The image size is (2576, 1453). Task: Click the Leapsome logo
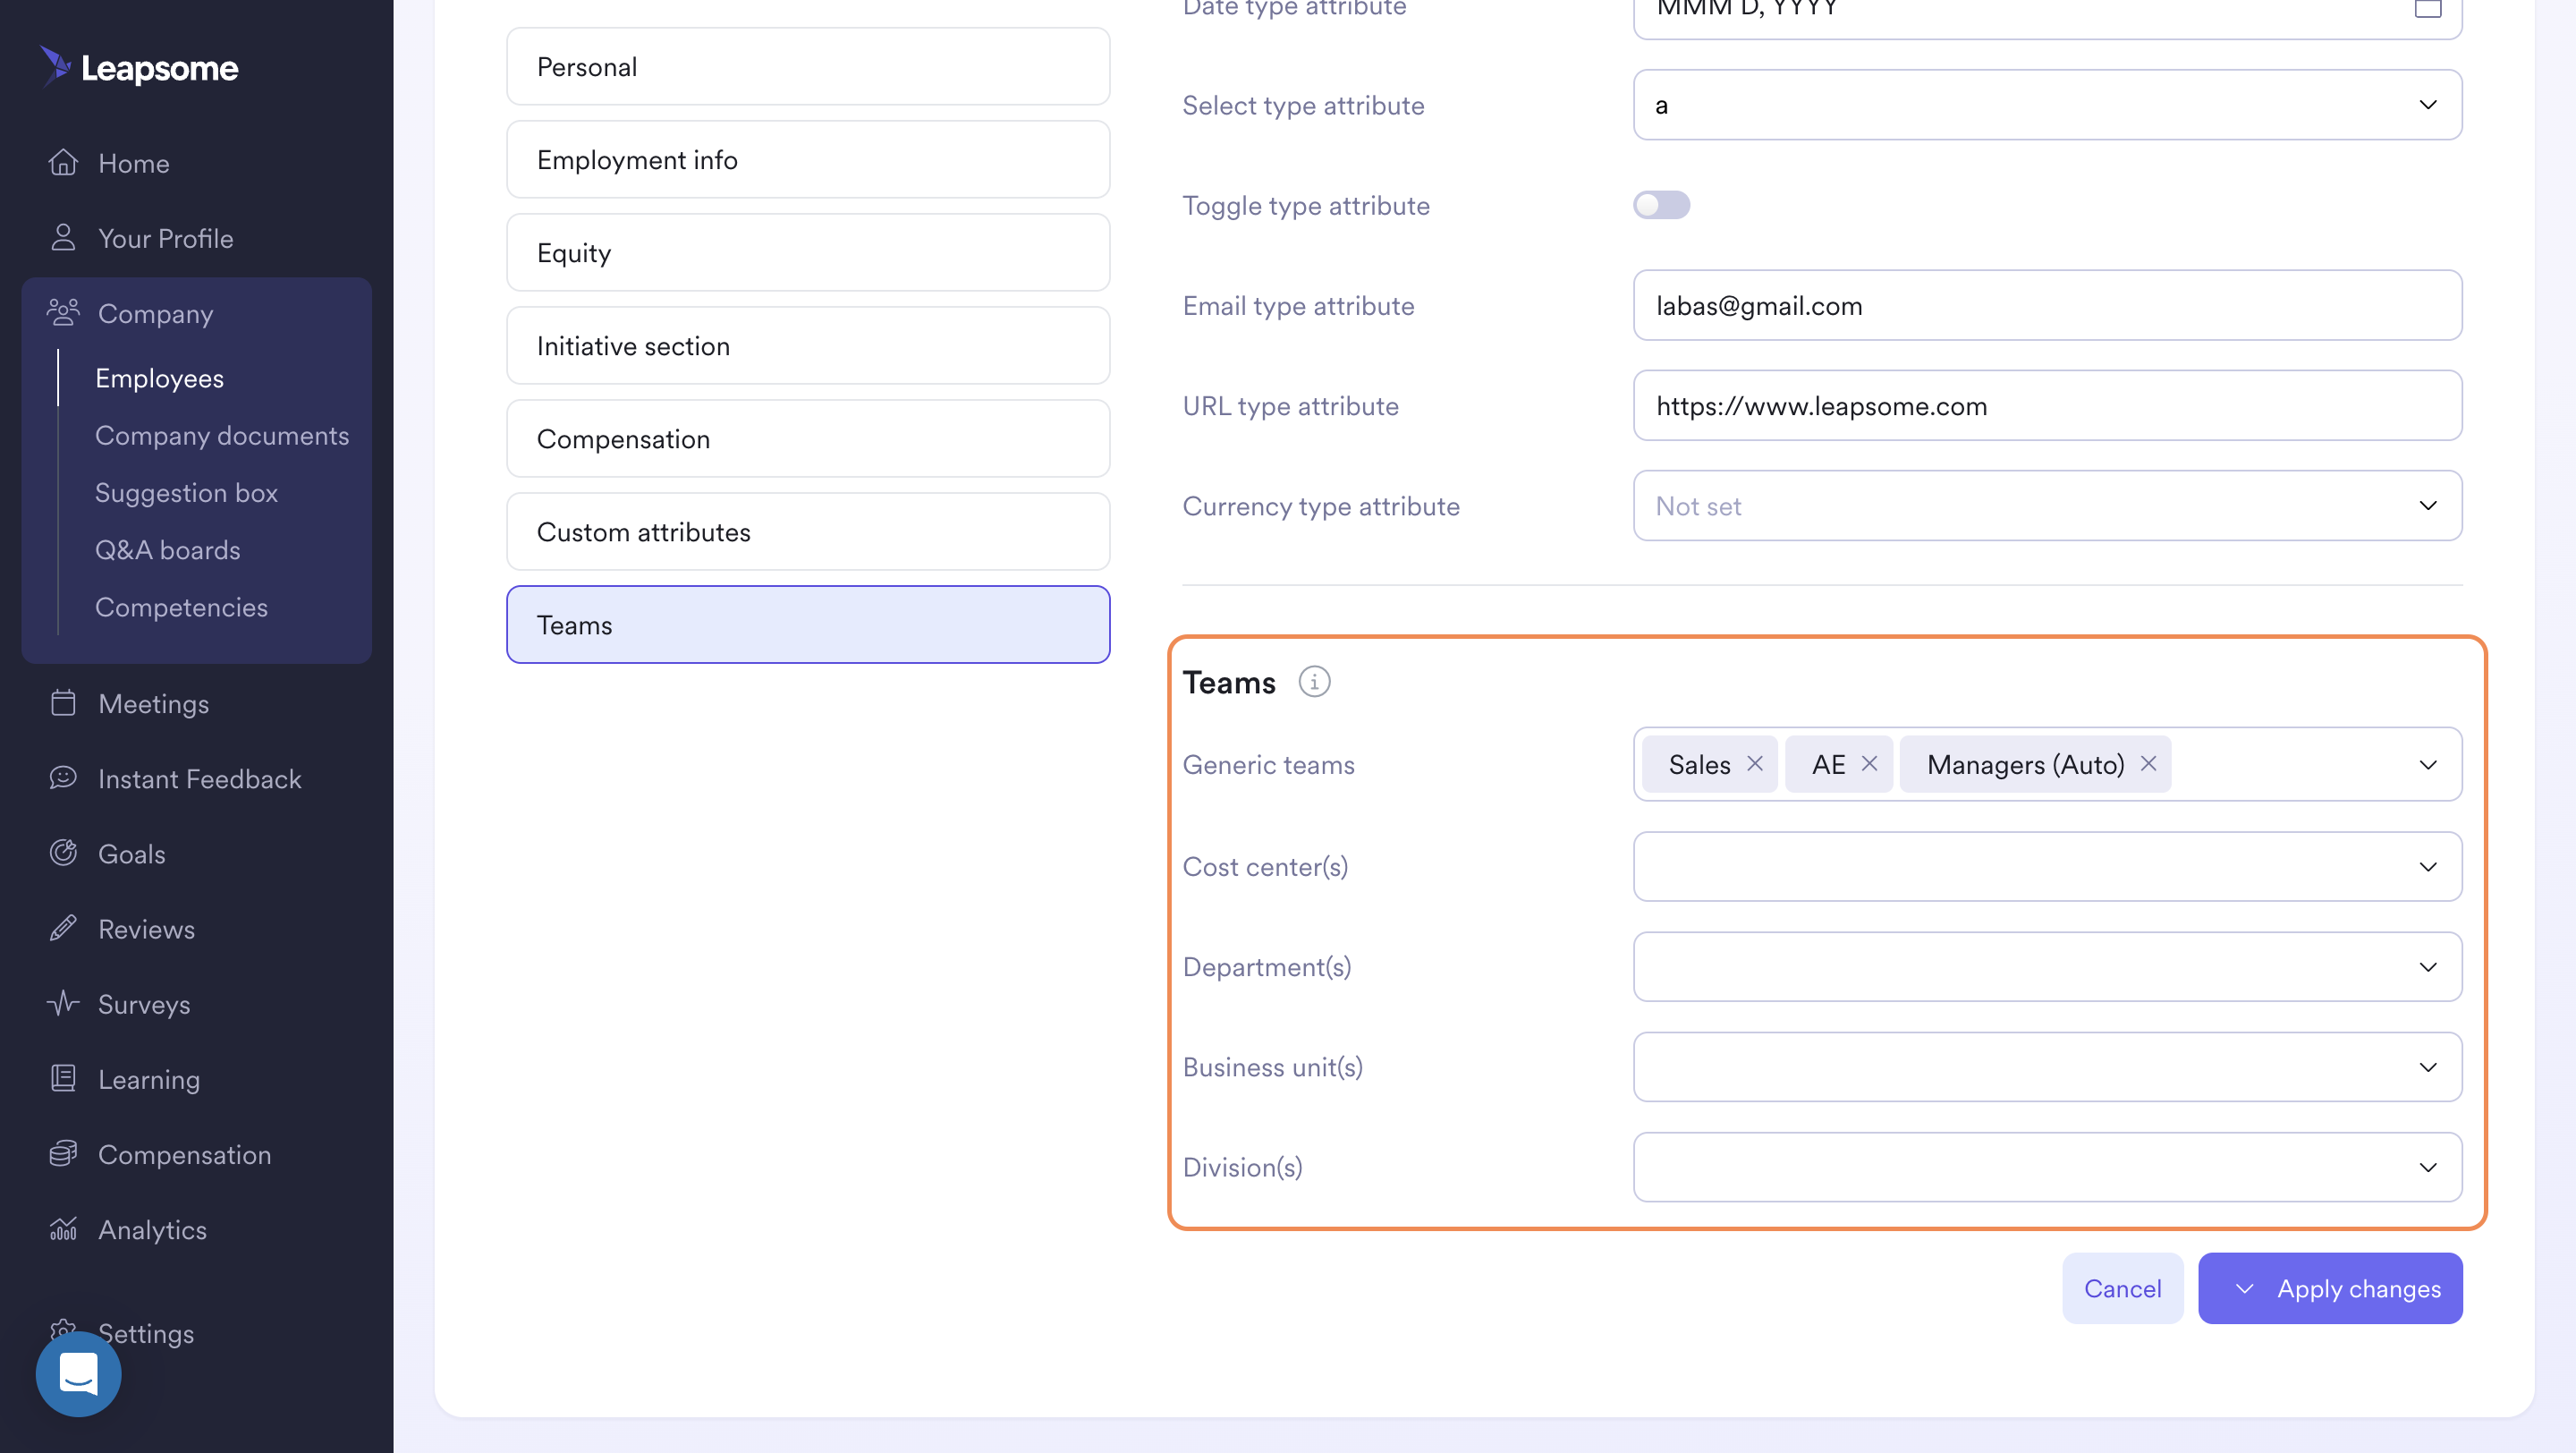pos(140,67)
